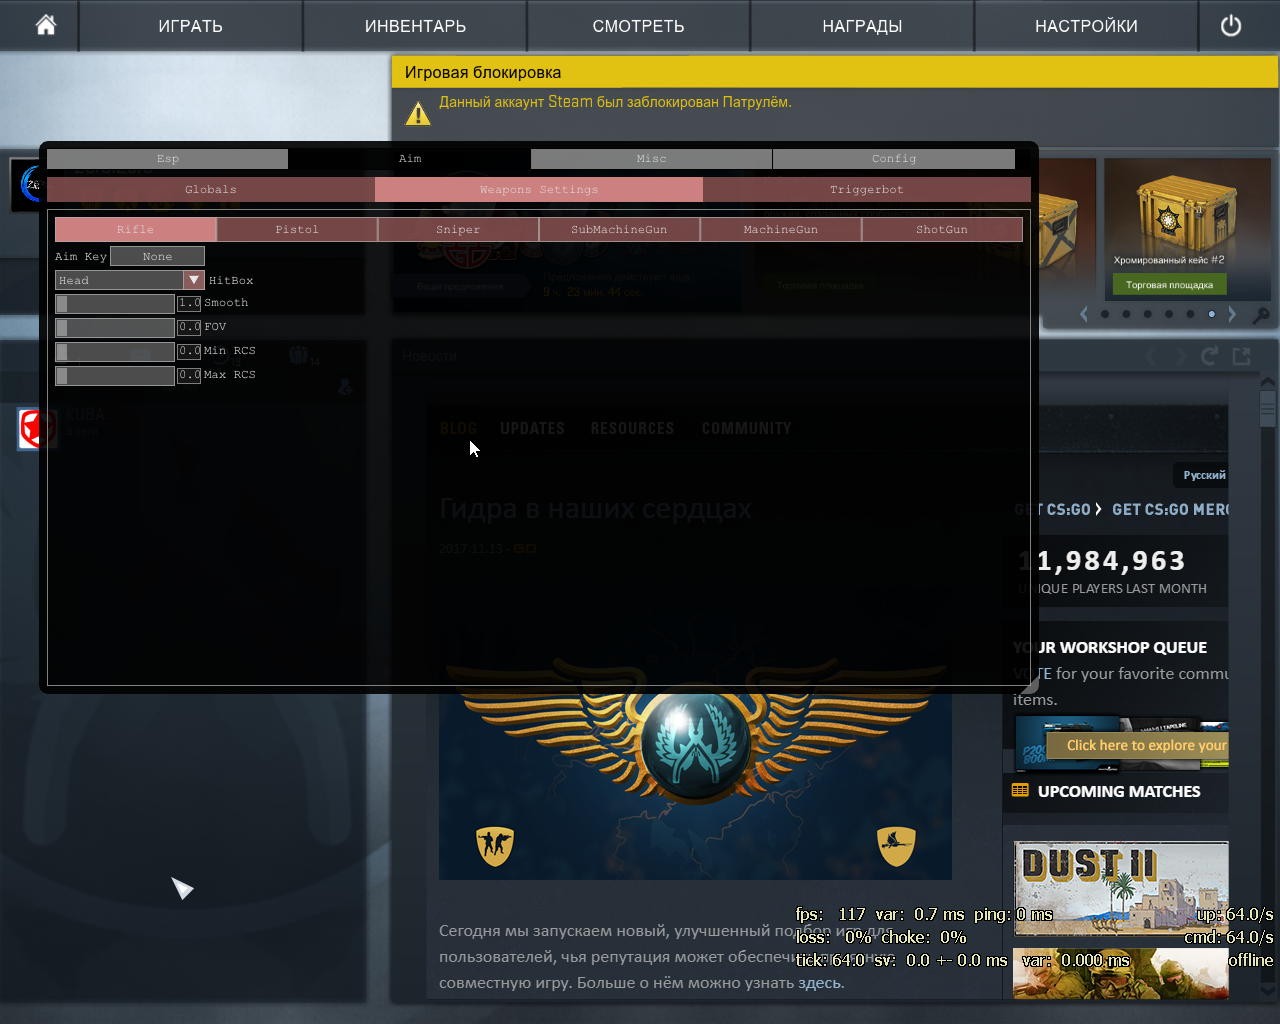Go to next crate carousel arrow
Screen dimensions: 1280x1024
pyautogui.click(x=1232, y=314)
